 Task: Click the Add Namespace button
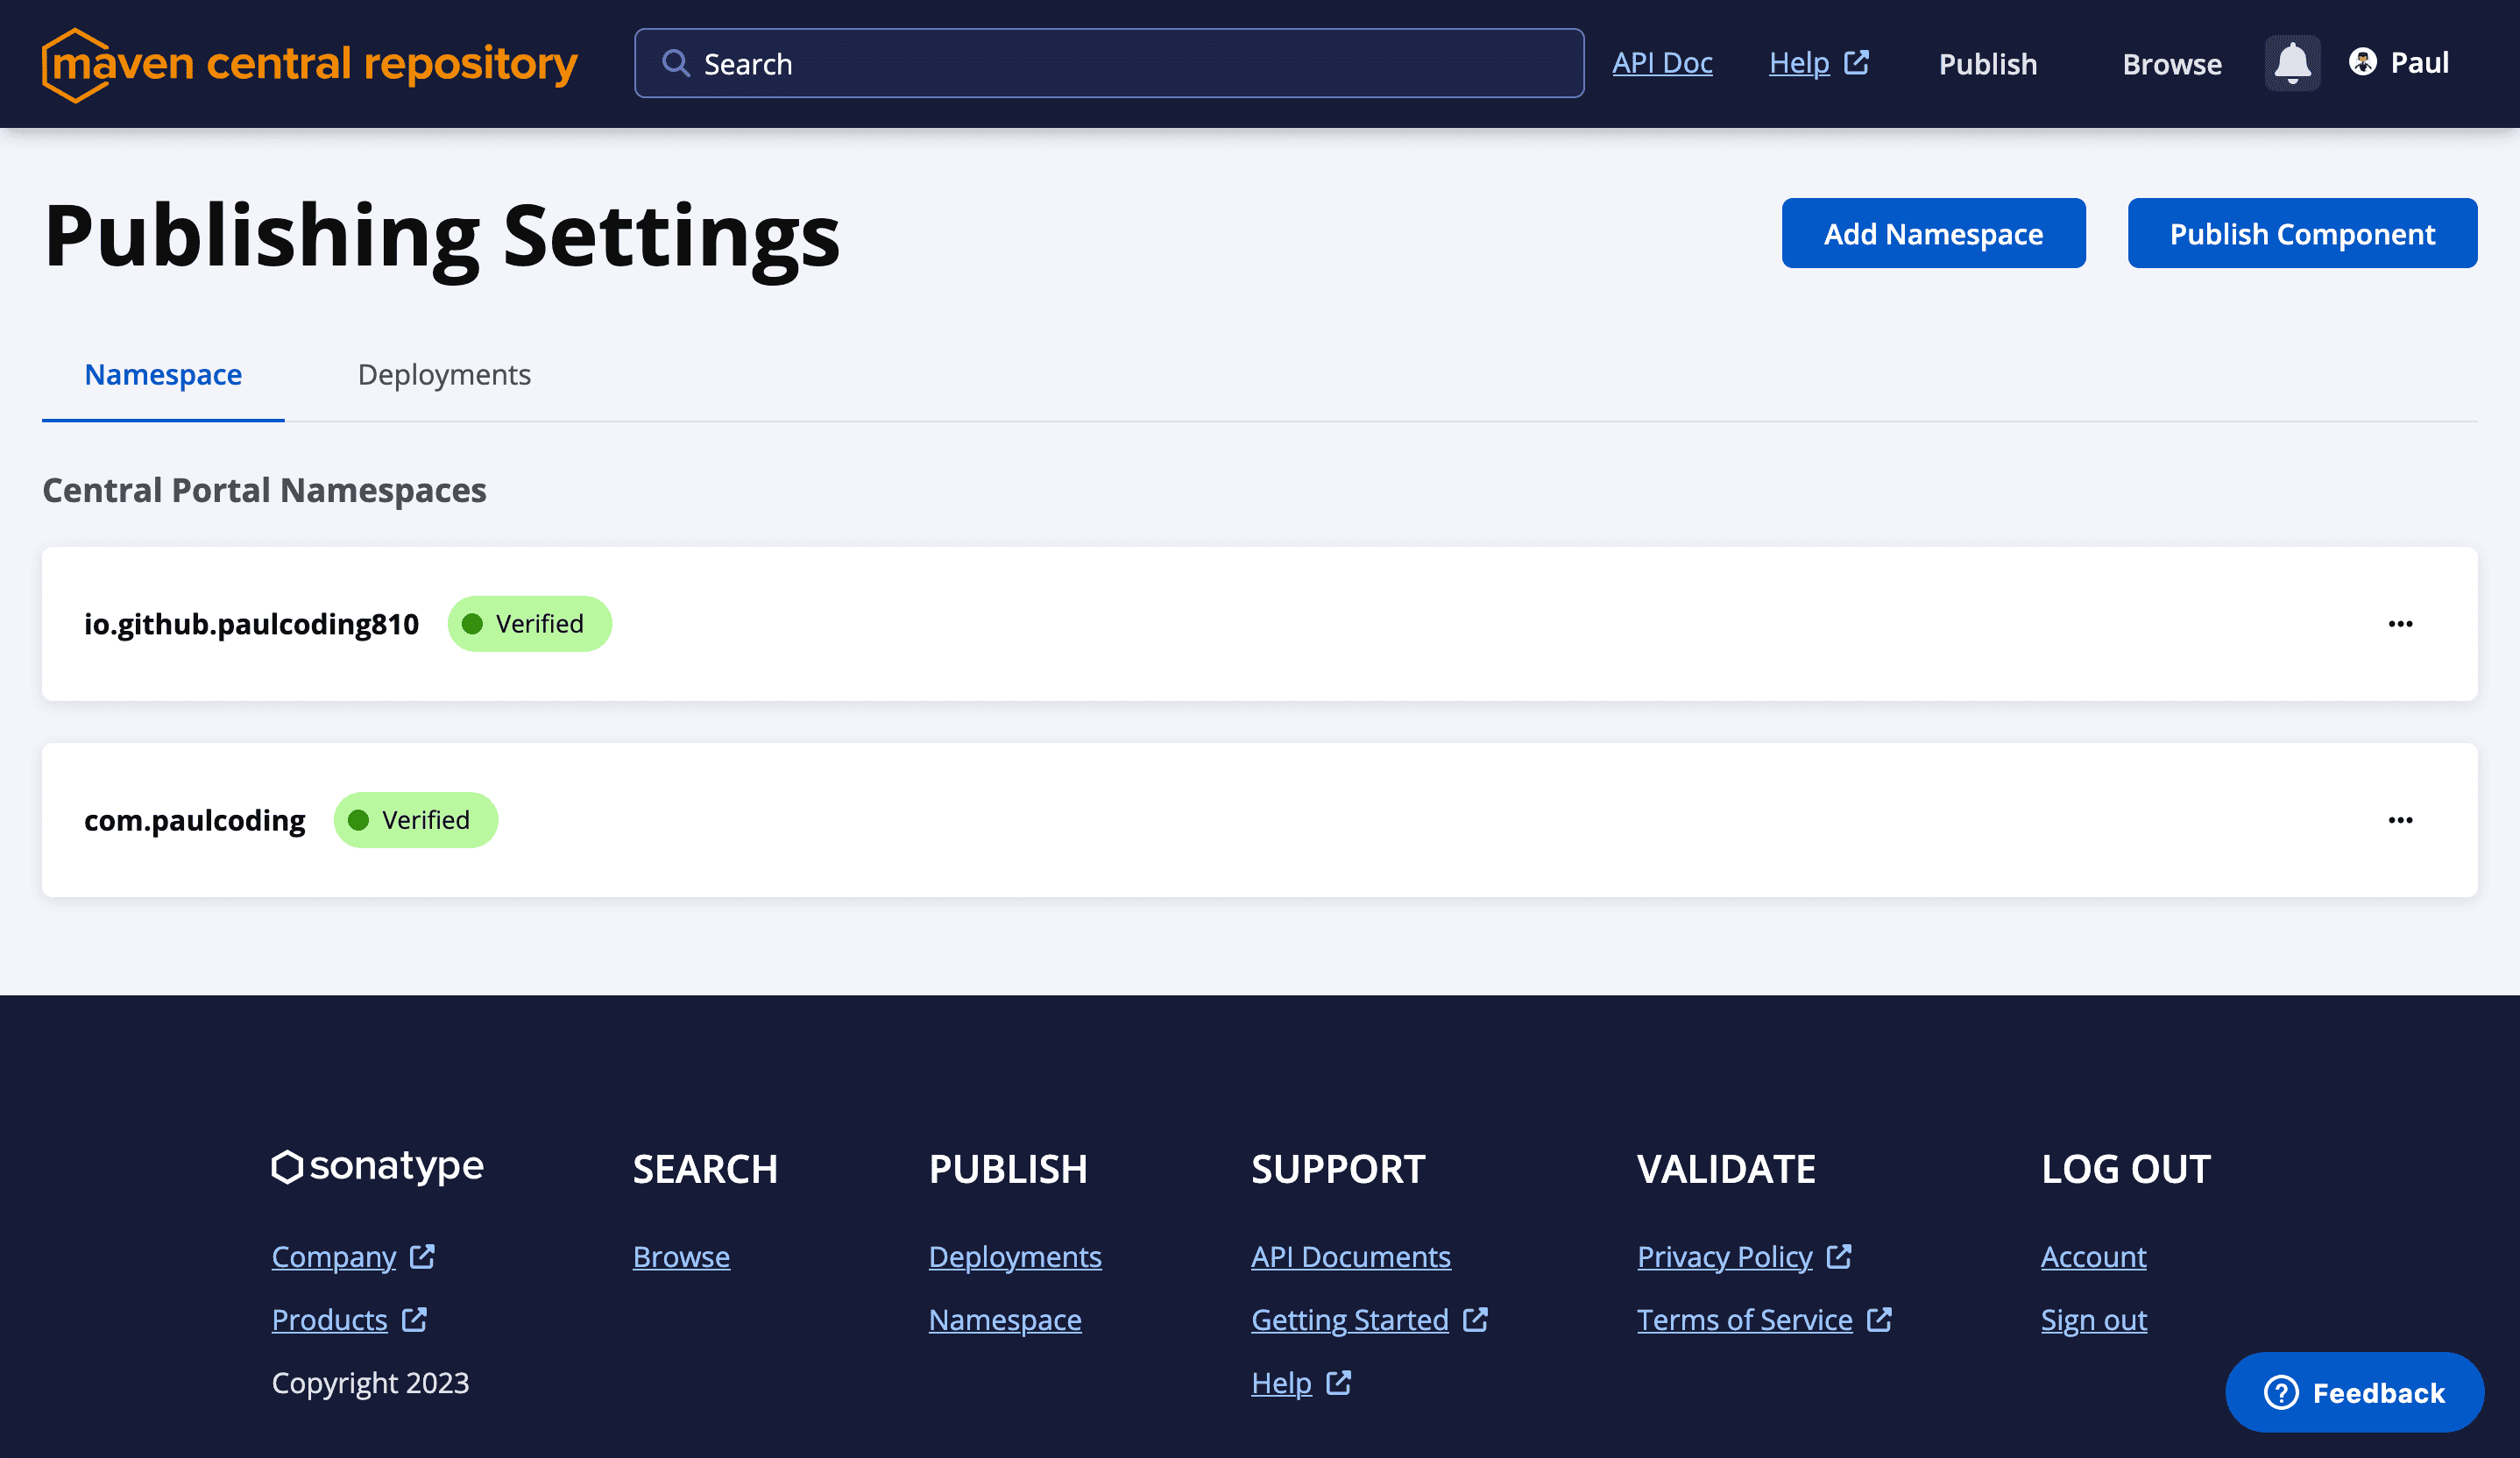[1933, 233]
